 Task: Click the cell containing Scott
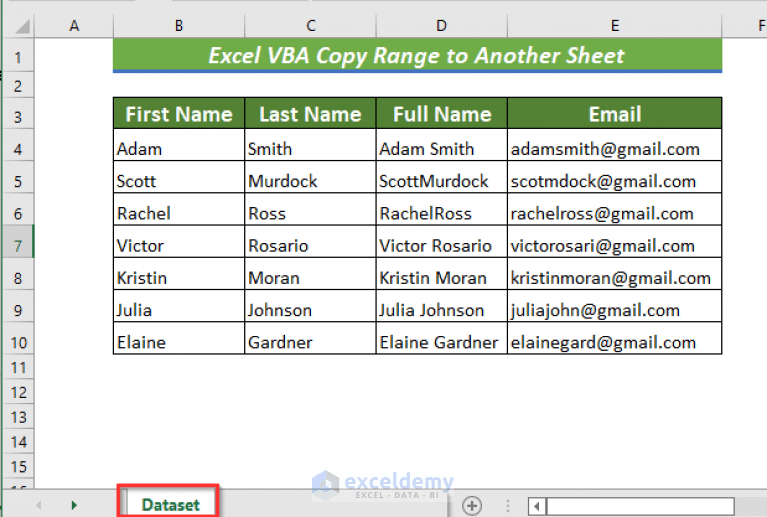(x=179, y=177)
